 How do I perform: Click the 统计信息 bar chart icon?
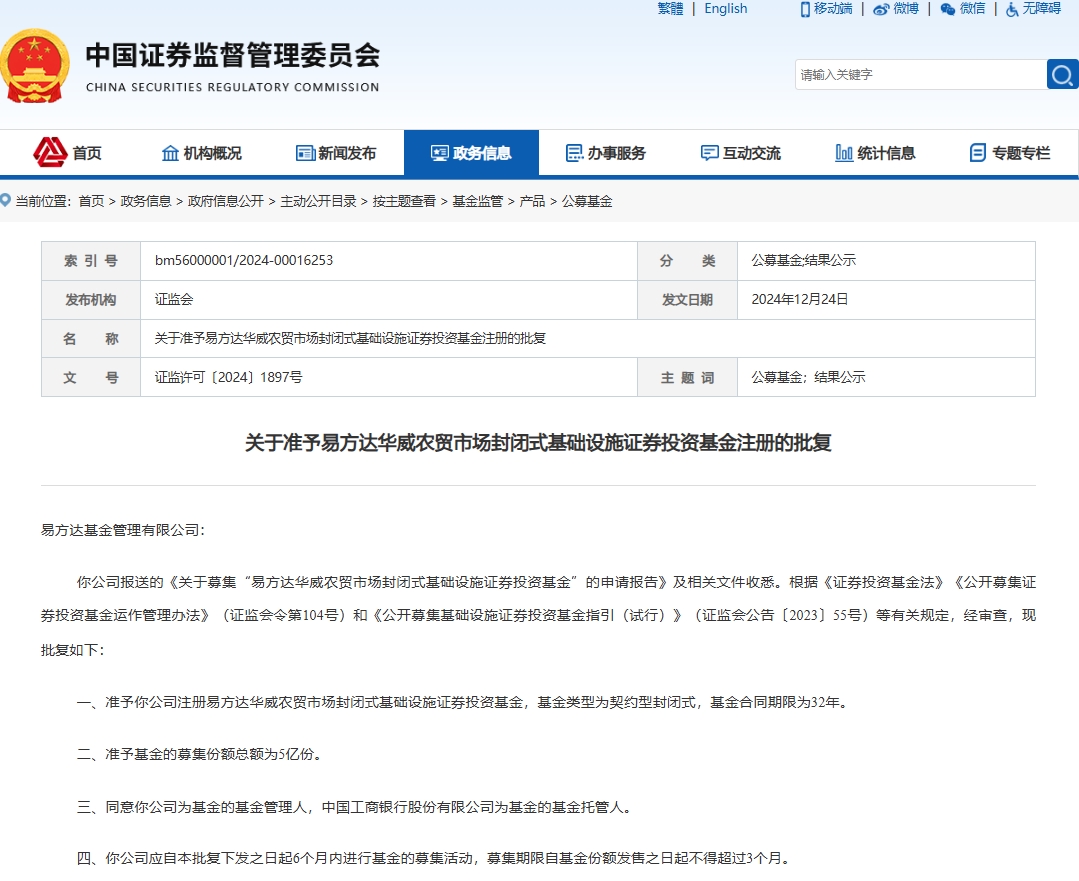[844, 153]
